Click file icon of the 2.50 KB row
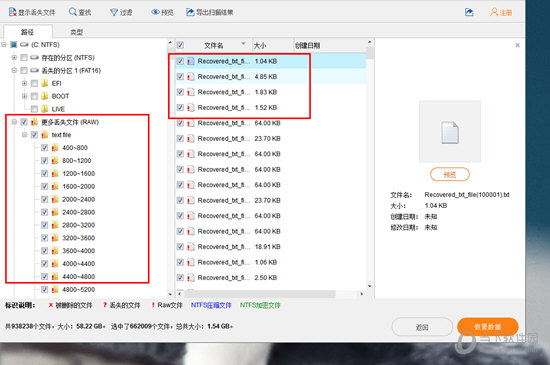Image resolution: width=550 pixels, height=365 pixels. [x=190, y=278]
